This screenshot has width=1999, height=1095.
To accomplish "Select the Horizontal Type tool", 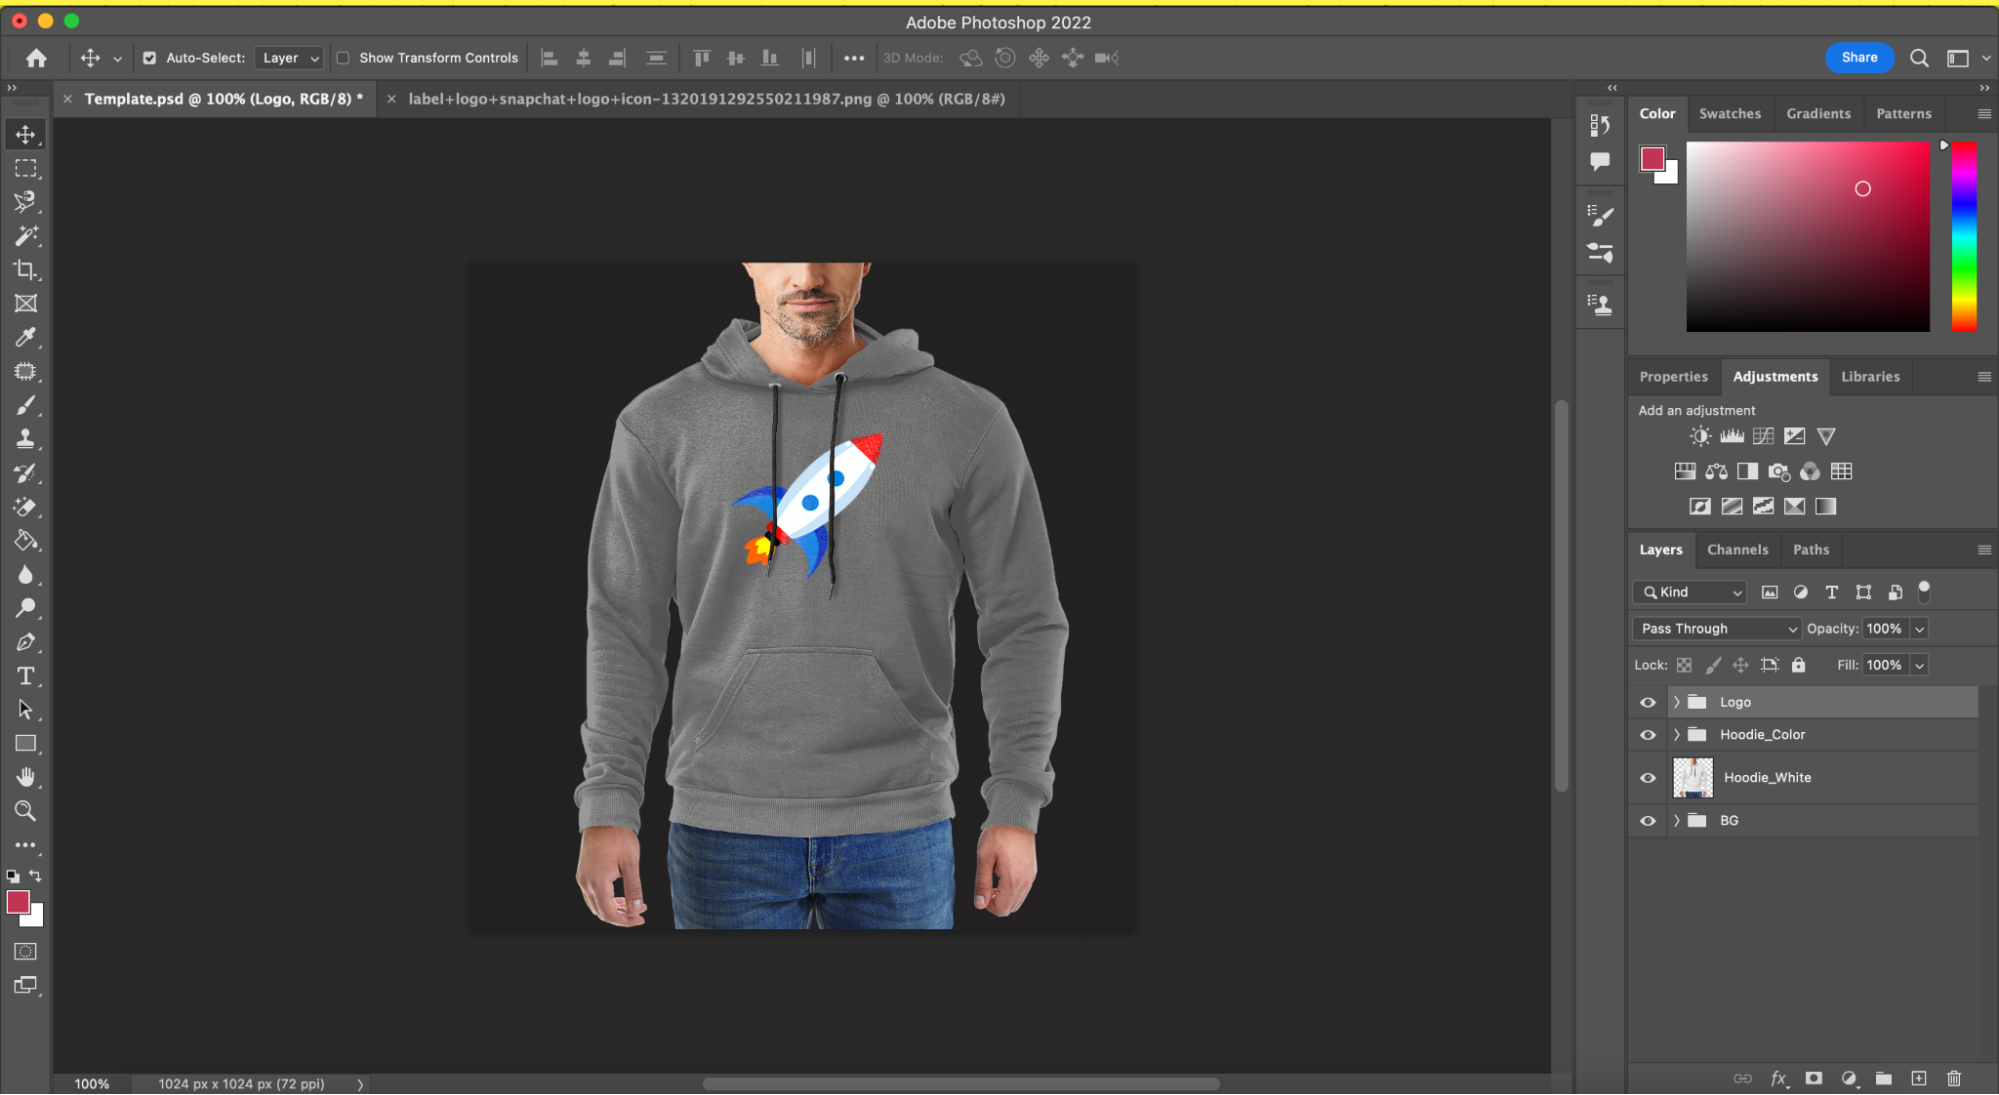I will pos(25,676).
